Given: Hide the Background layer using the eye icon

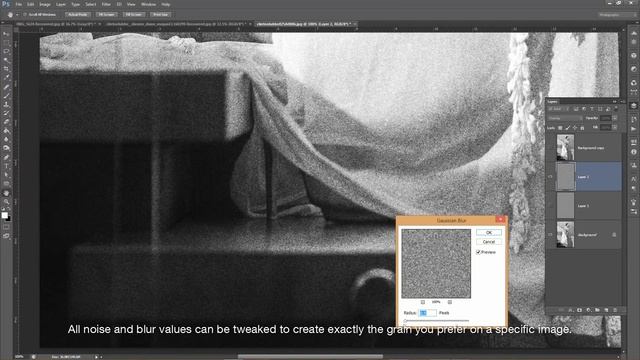Looking at the screenshot, I should tap(550, 235).
